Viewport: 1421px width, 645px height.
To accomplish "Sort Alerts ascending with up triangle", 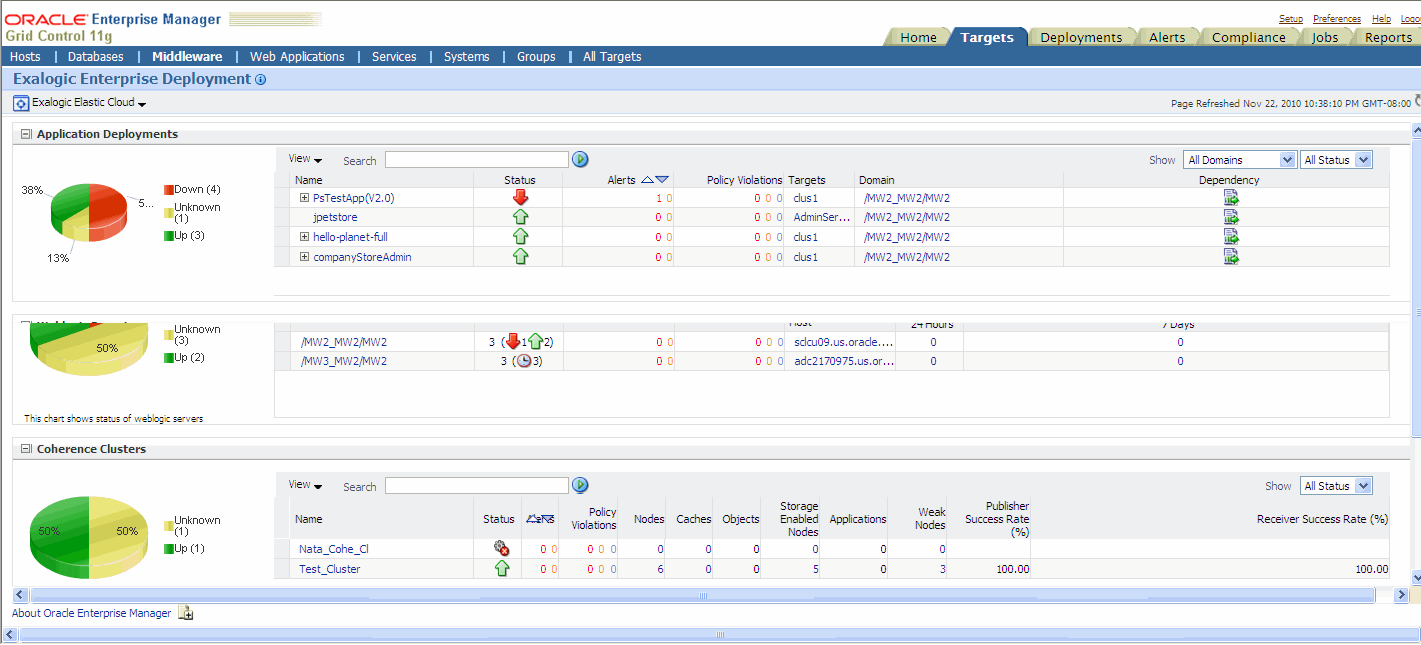I will click(647, 180).
